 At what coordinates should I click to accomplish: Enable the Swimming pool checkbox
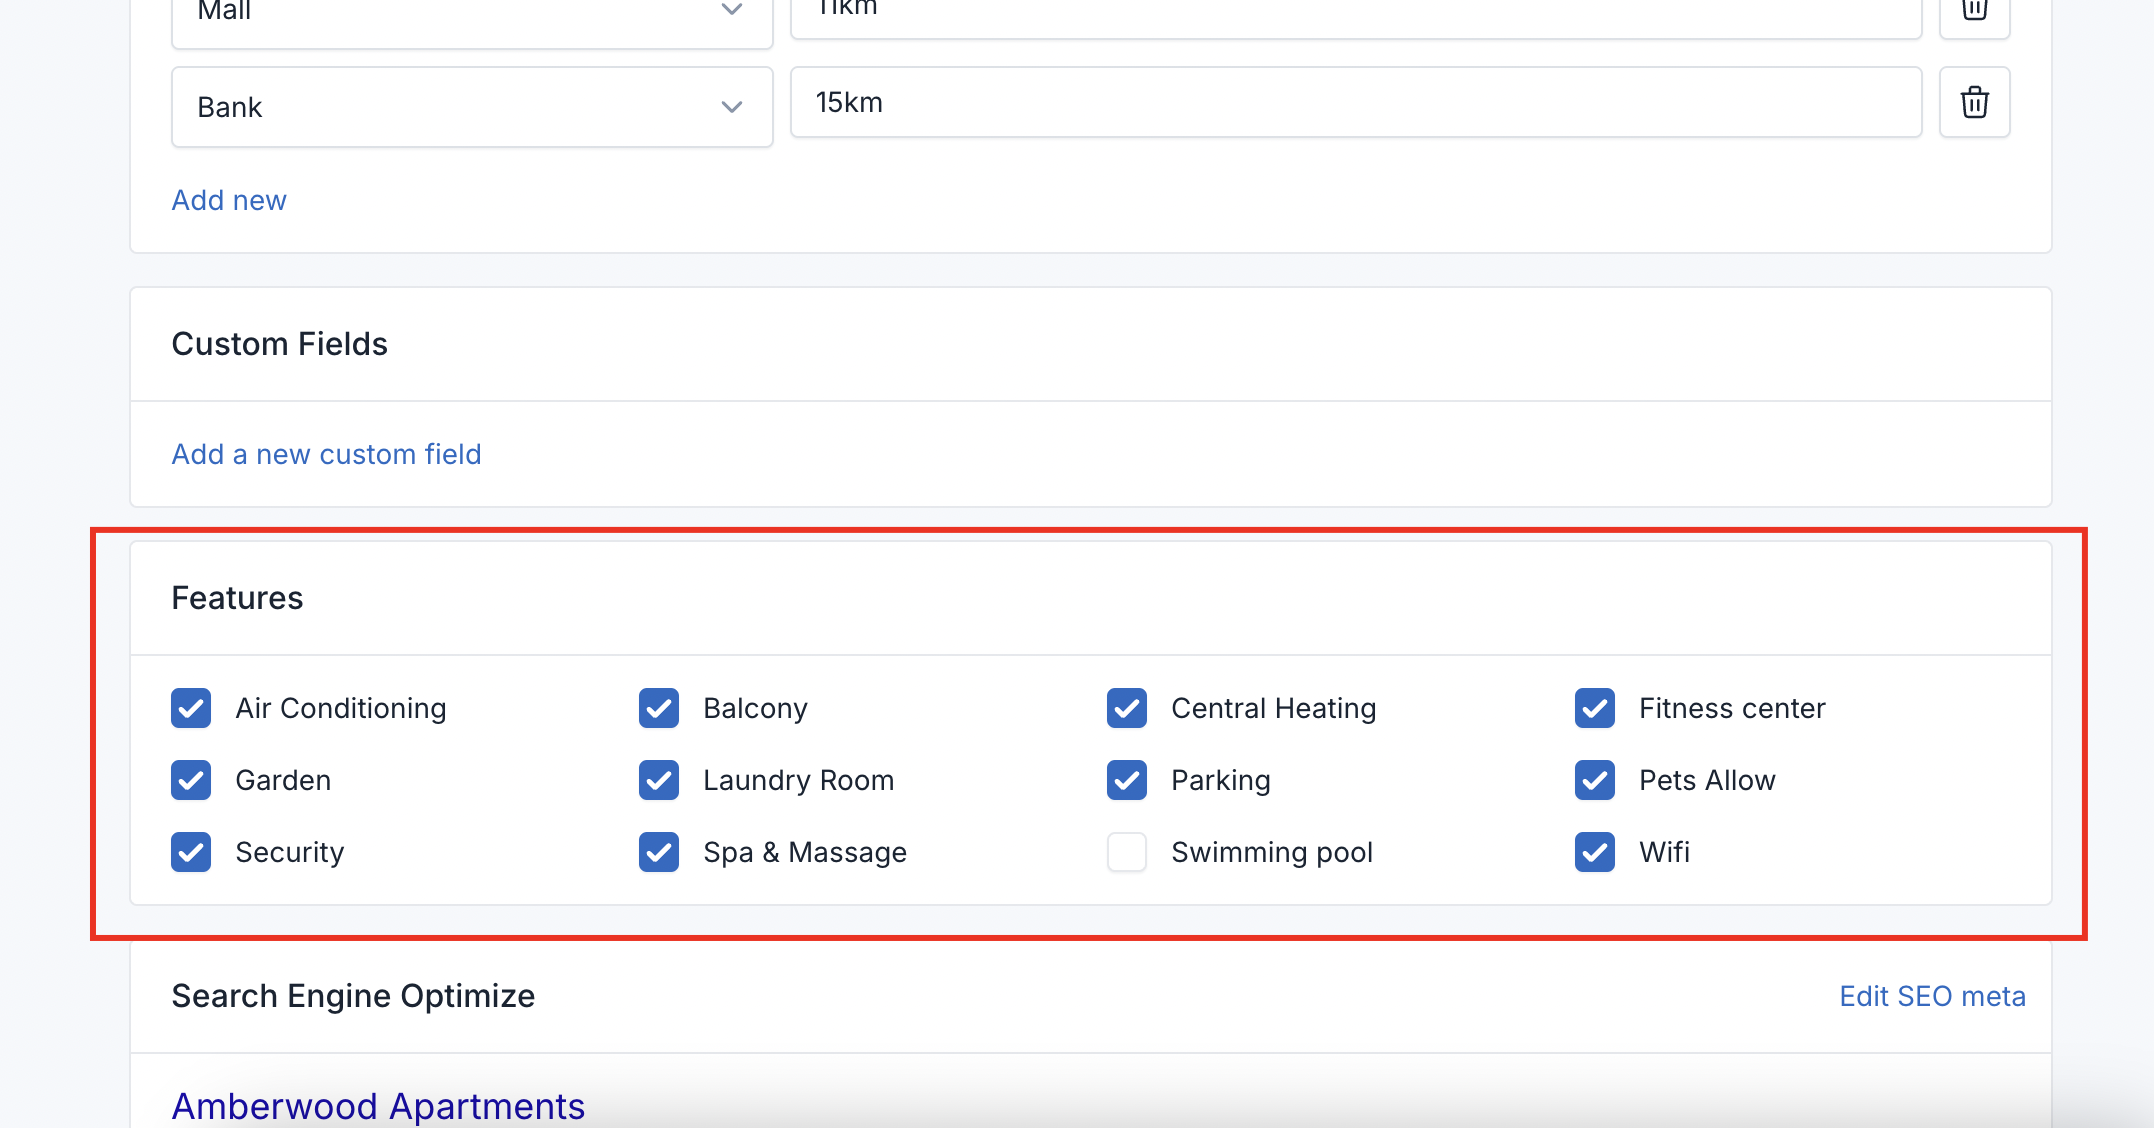pyautogui.click(x=1127, y=852)
